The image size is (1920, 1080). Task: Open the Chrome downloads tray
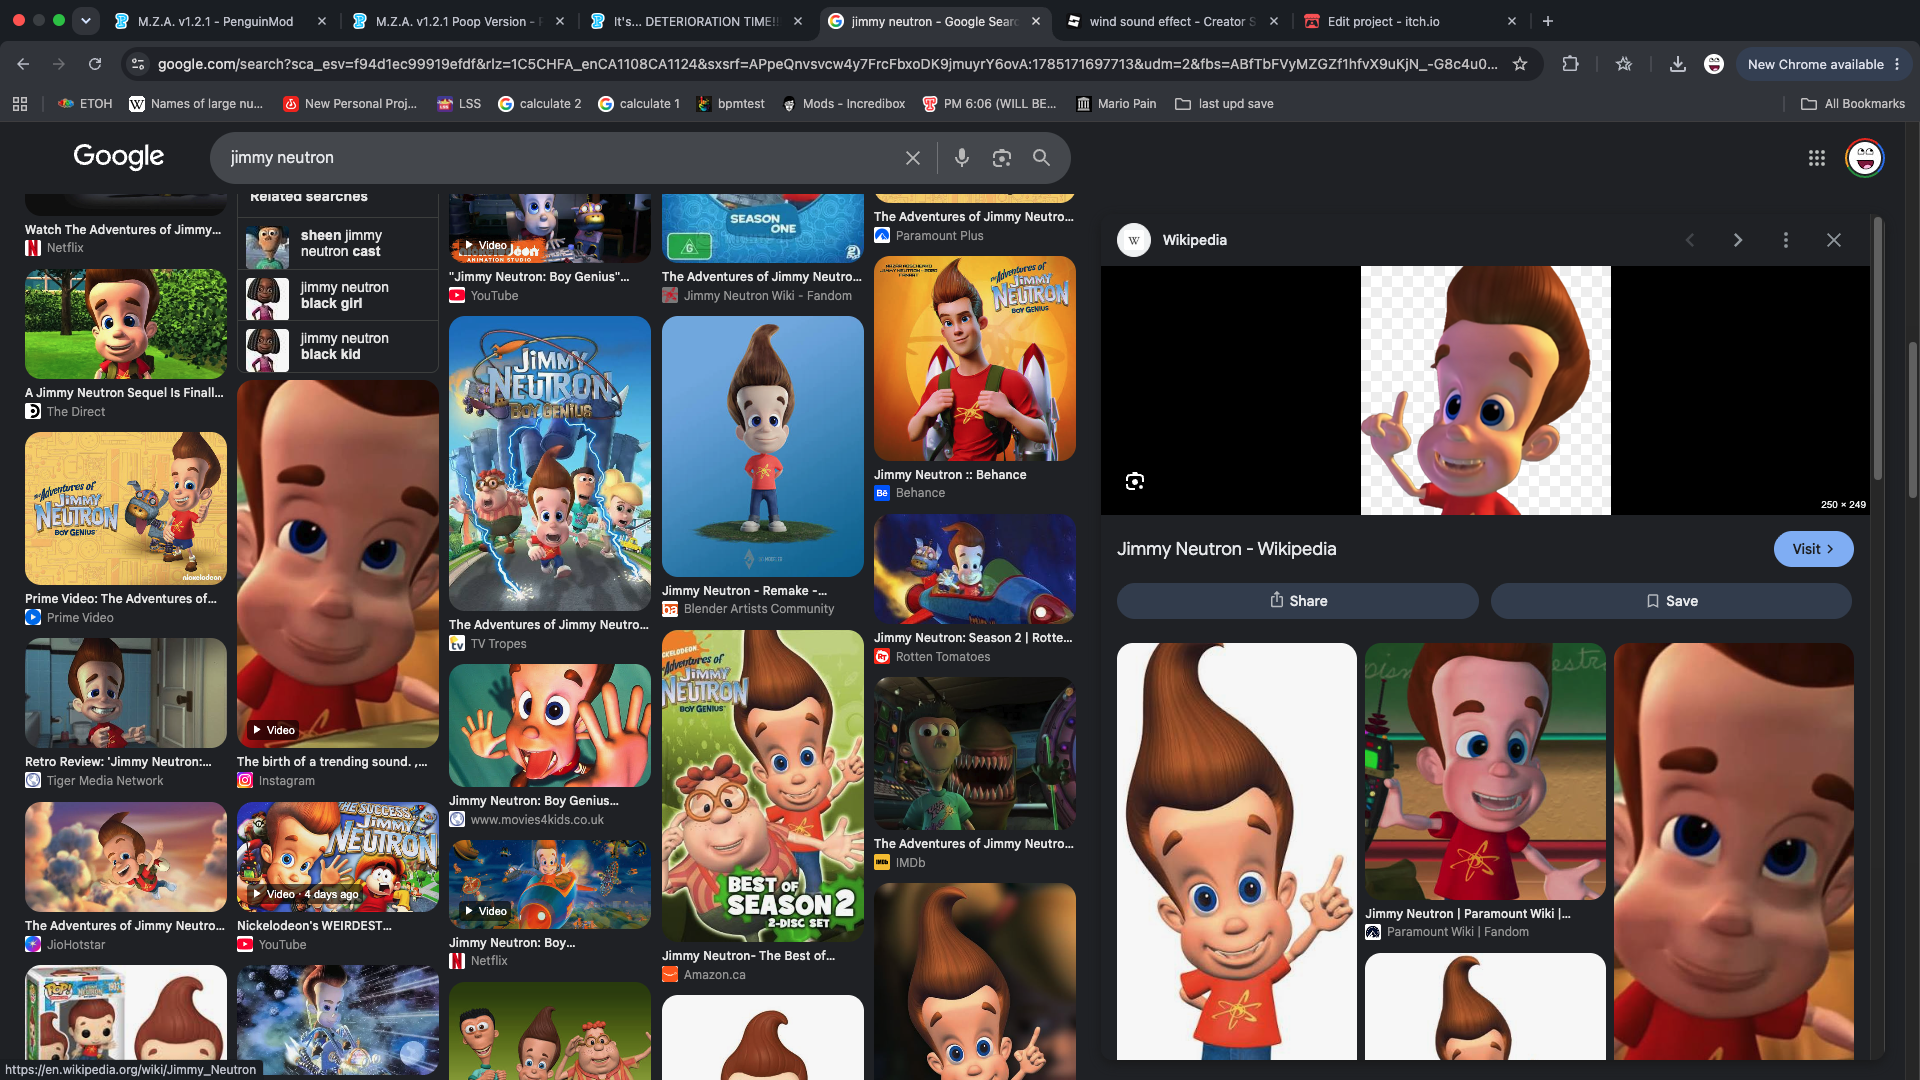tap(1677, 64)
